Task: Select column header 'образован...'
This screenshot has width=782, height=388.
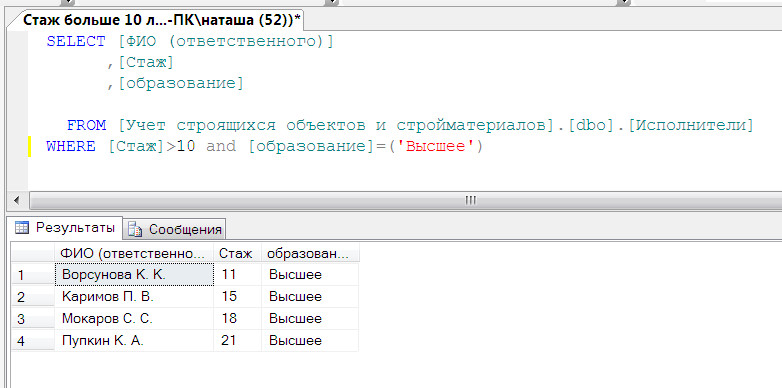Action: 310,253
